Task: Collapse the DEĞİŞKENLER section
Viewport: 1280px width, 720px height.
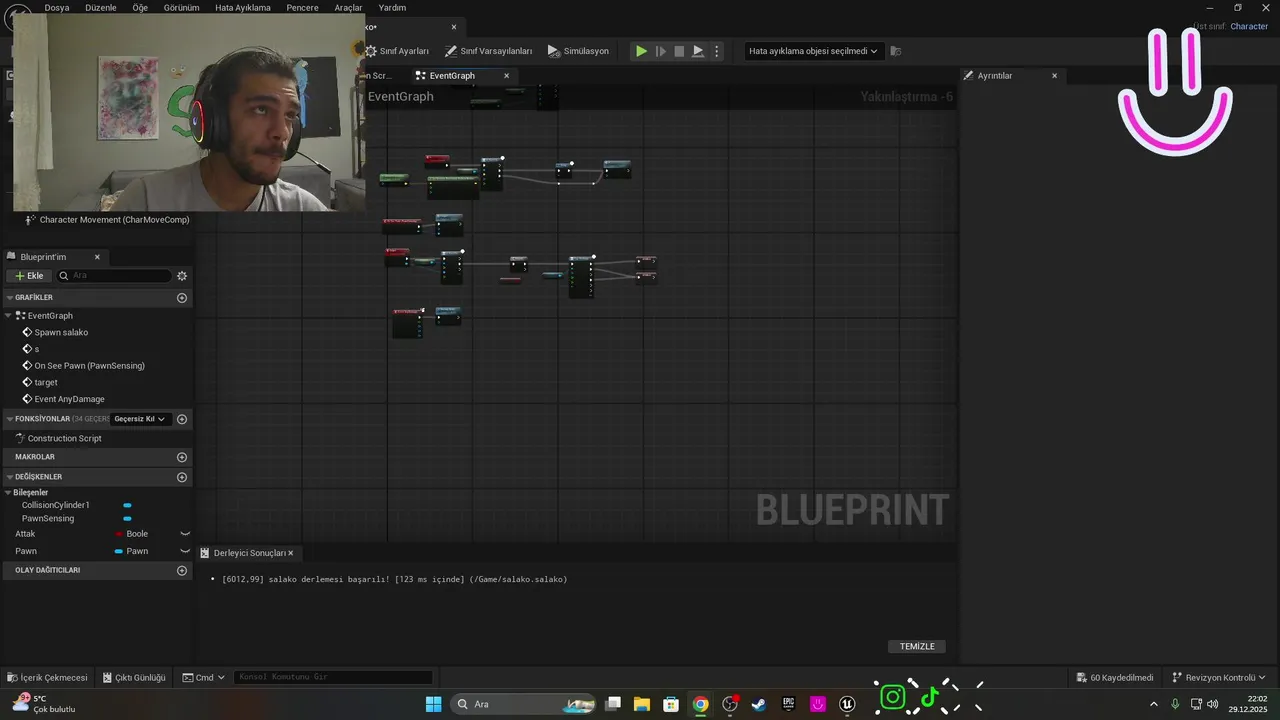Action: click(x=9, y=477)
